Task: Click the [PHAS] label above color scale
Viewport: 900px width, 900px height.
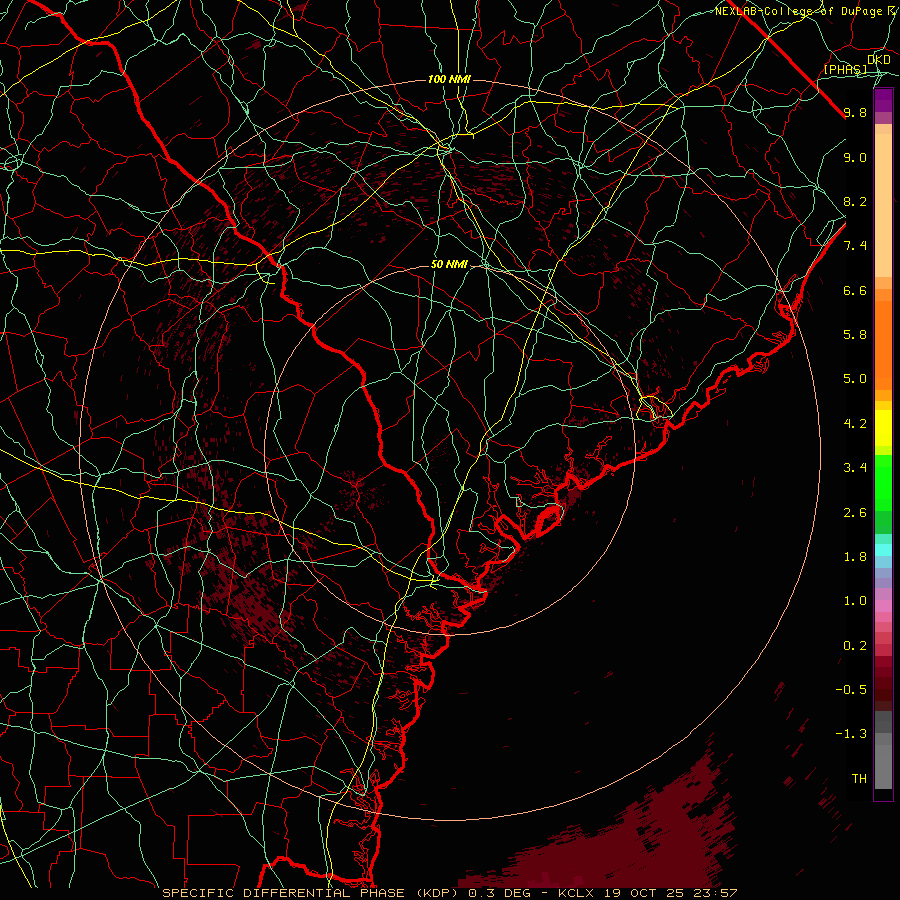Action: tap(845, 70)
